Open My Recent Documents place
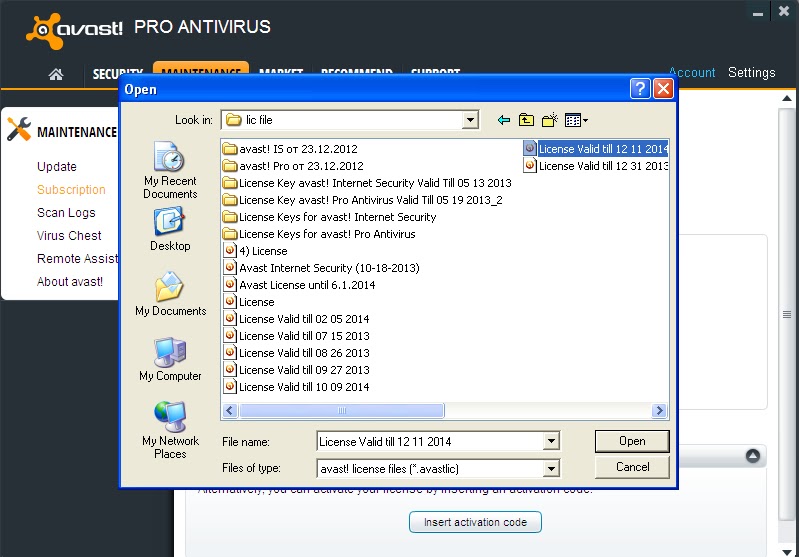 pos(170,171)
